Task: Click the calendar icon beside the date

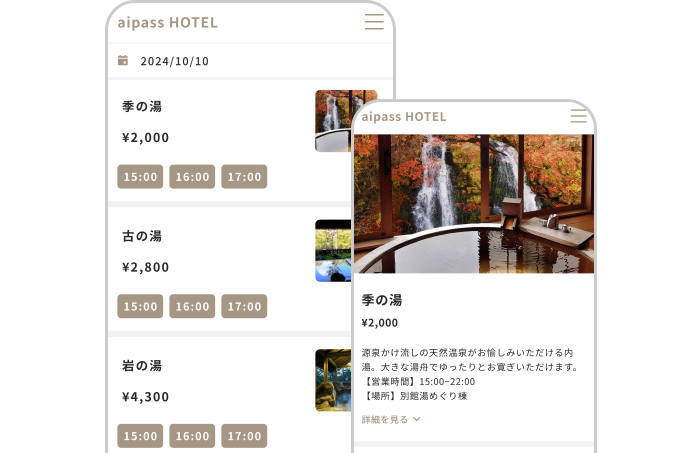Action: pos(123,61)
